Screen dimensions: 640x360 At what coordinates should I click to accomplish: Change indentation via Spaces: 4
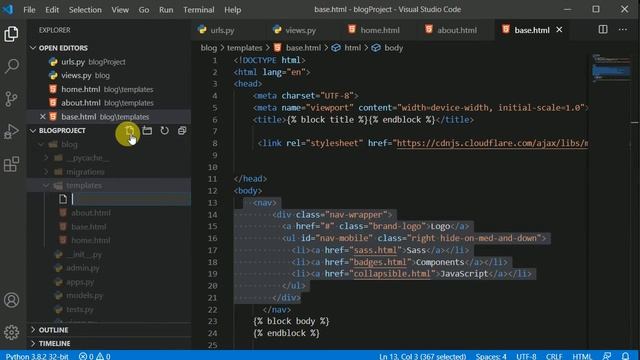tap(491, 356)
